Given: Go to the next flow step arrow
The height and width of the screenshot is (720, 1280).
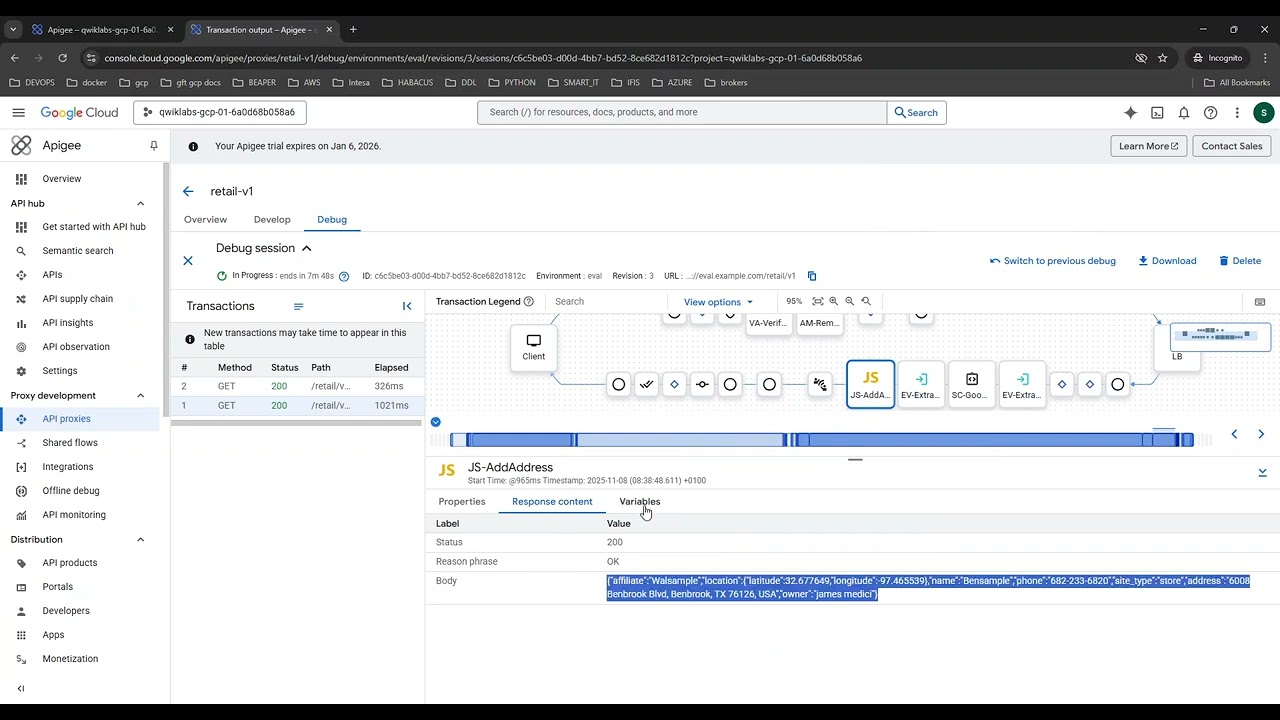Looking at the screenshot, I should 1261,434.
